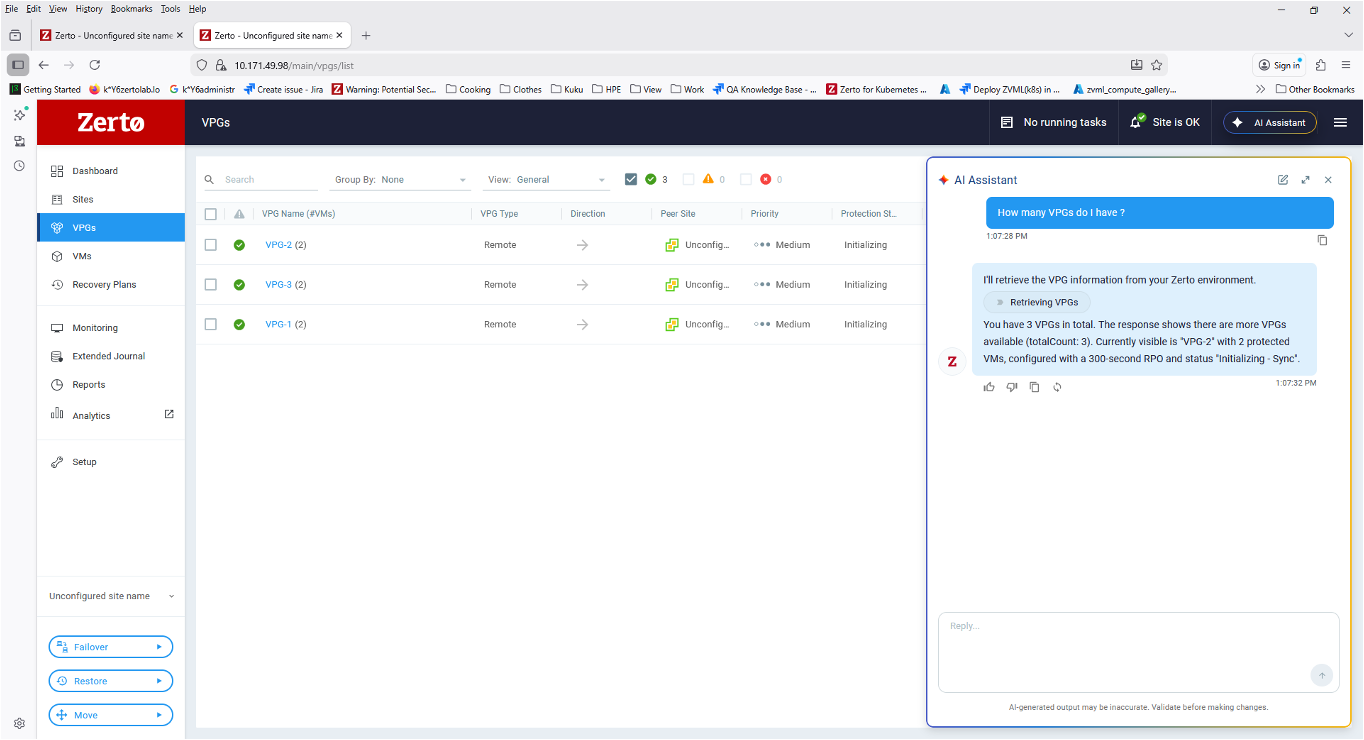Image resolution: width=1364 pixels, height=740 pixels.
Task: Switch to the first Zerto browser tab
Action: [x=110, y=35]
